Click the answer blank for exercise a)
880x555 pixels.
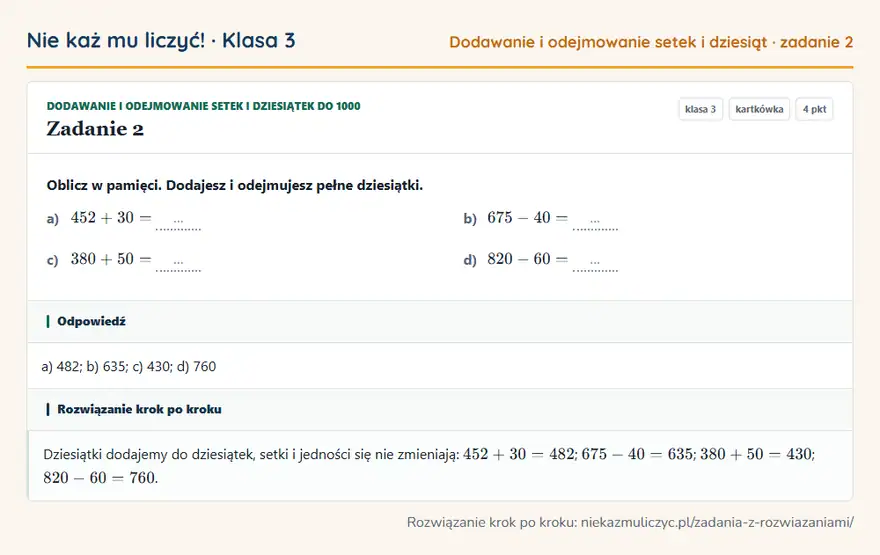tap(178, 222)
